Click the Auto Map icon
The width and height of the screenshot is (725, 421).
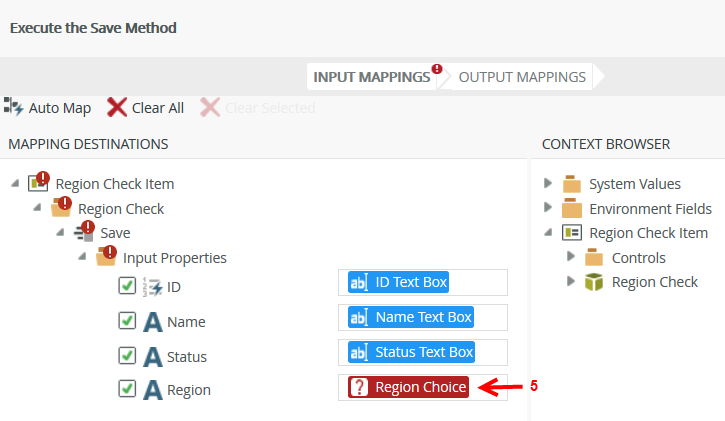14,107
